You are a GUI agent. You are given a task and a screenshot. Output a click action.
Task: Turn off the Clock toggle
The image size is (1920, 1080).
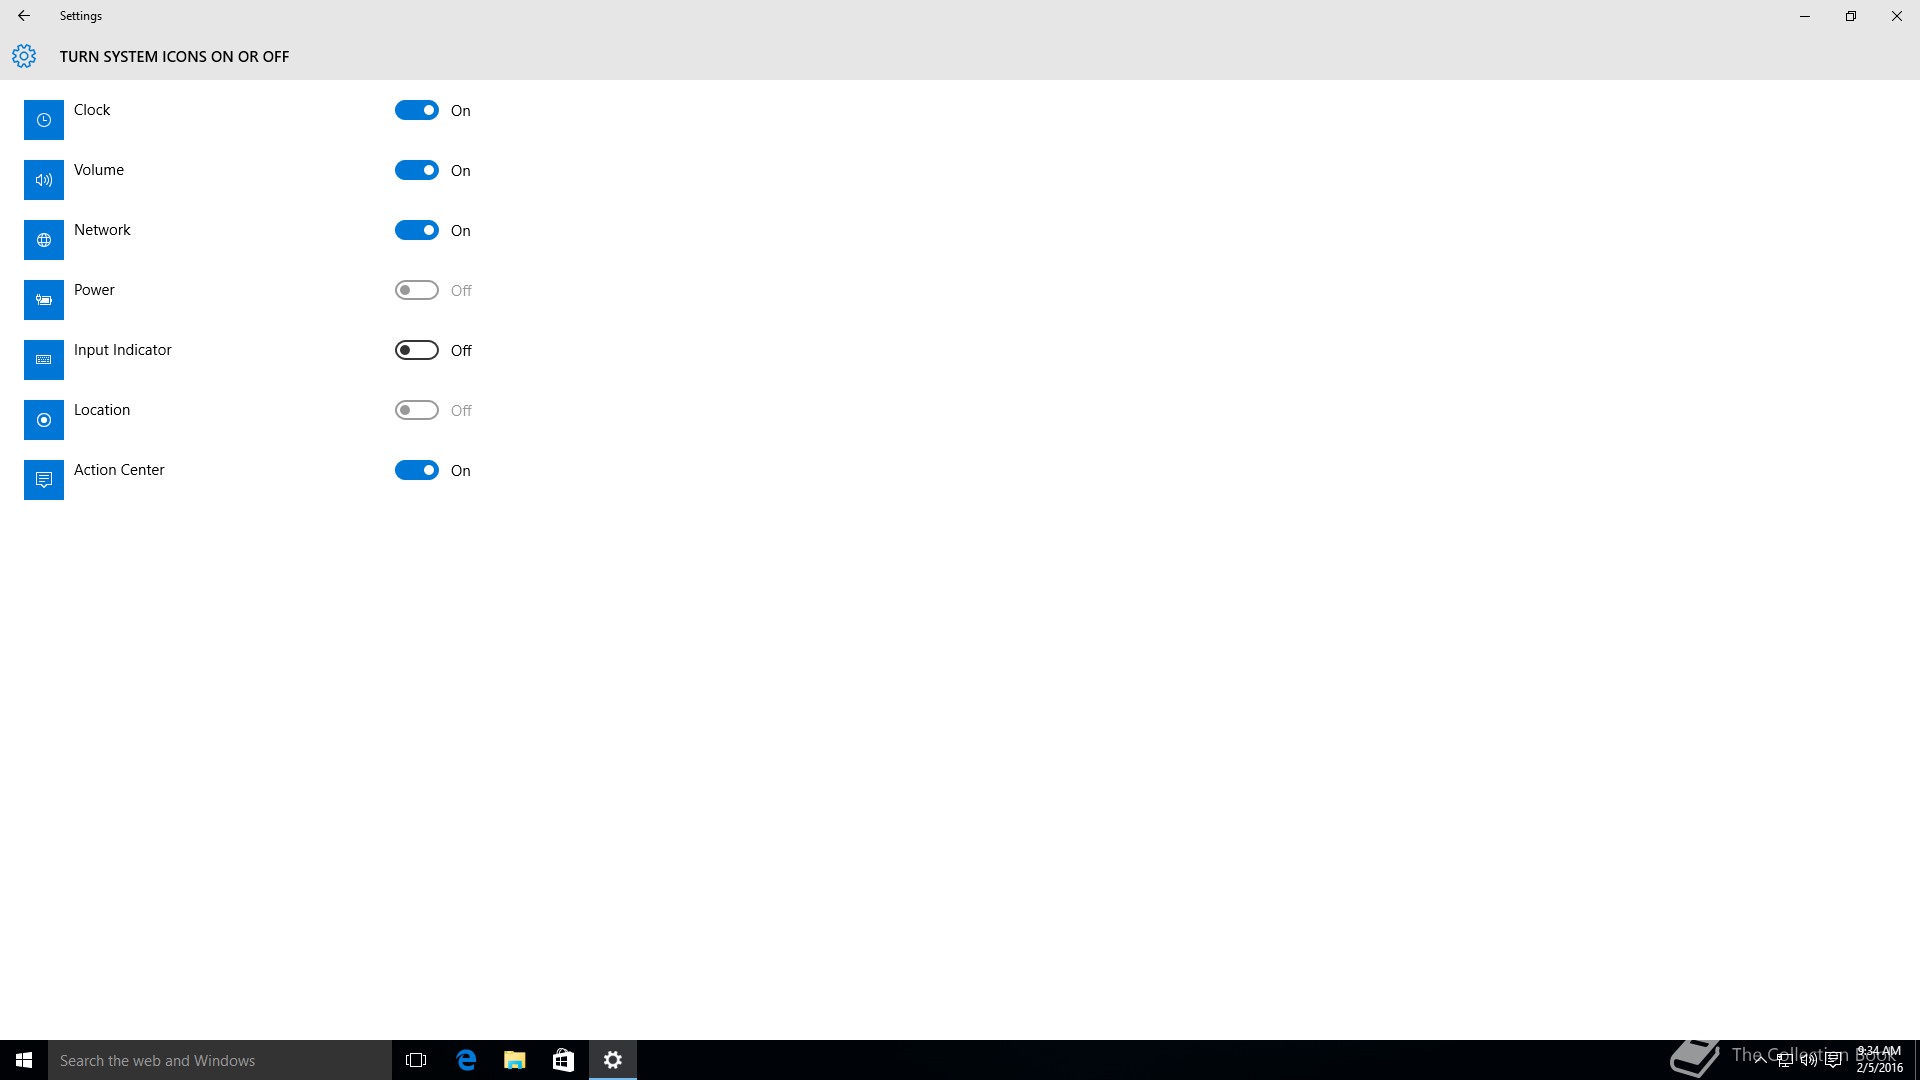click(416, 110)
